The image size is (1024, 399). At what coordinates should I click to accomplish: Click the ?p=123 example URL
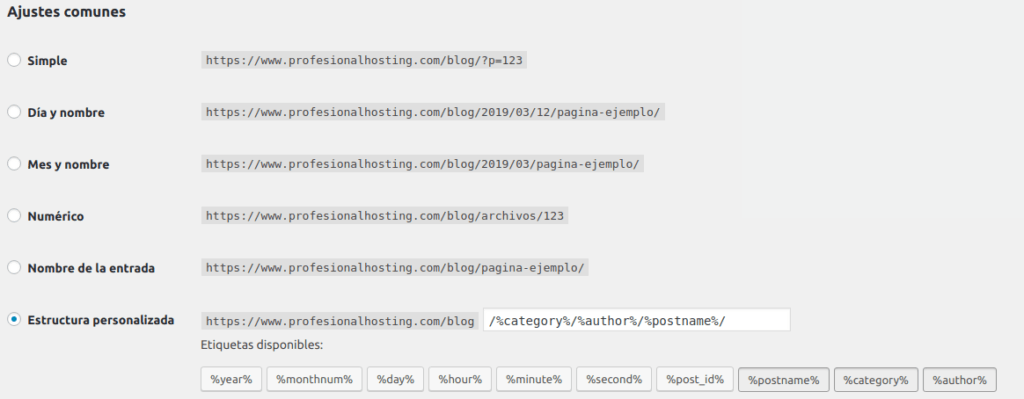pyautogui.click(x=364, y=60)
